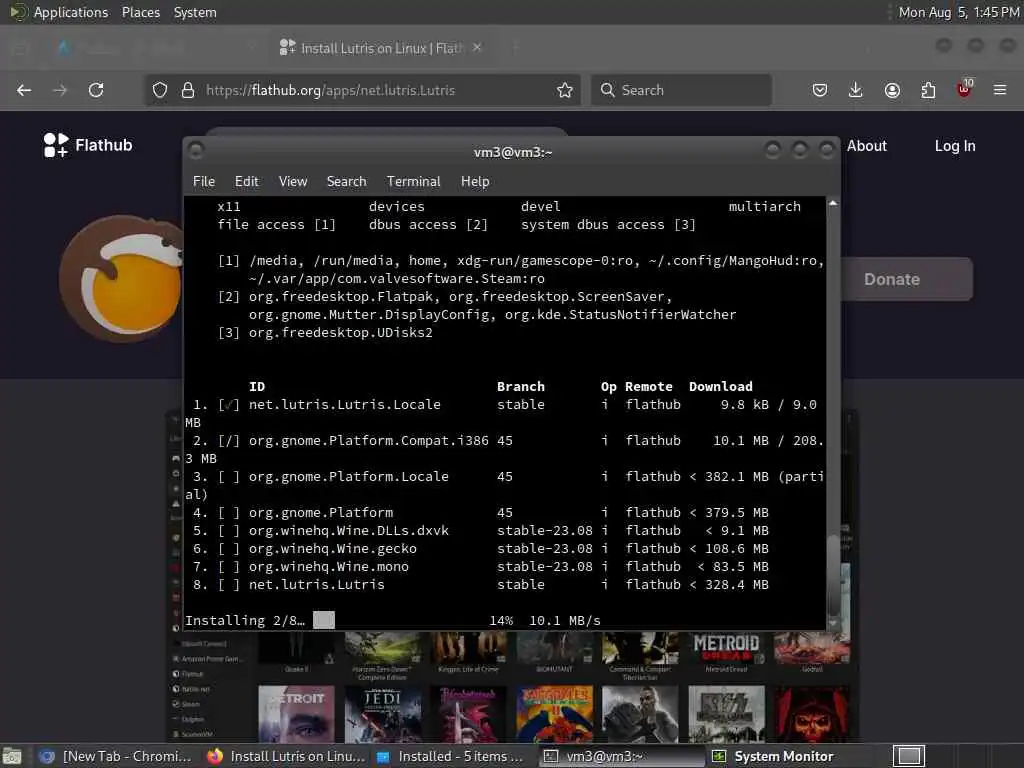Click the net.lutris.Lutris.Locale row text
1024x768 pixels.
click(345, 404)
